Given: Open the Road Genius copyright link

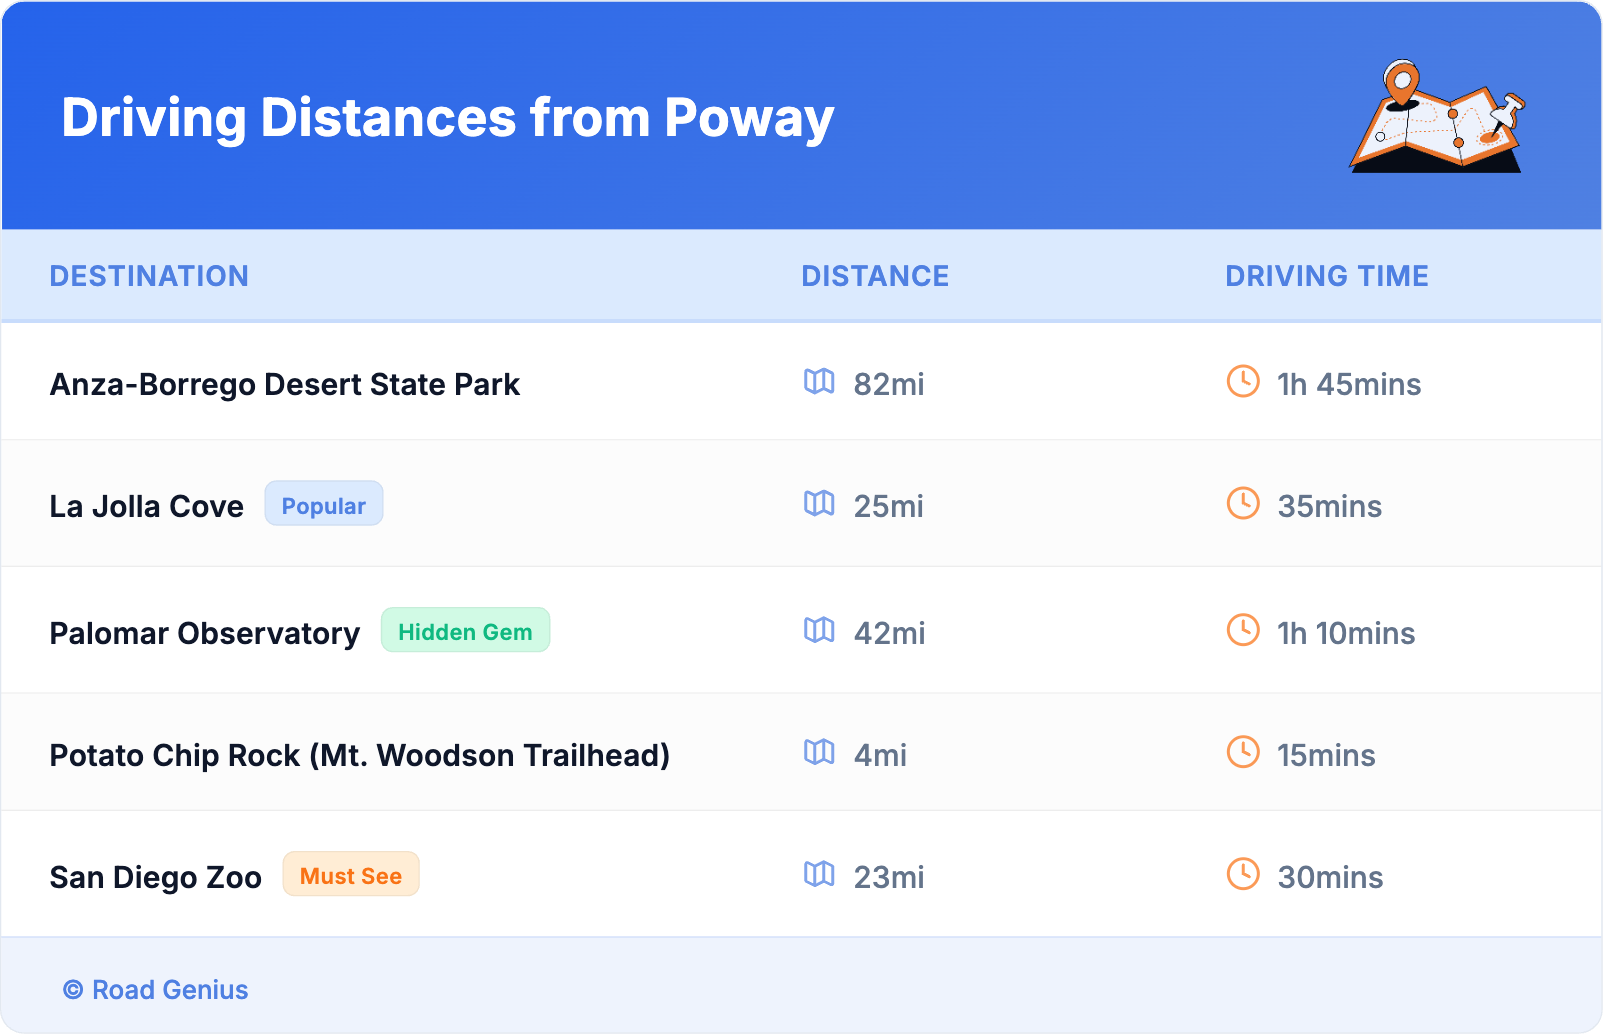Looking at the screenshot, I should (156, 990).
